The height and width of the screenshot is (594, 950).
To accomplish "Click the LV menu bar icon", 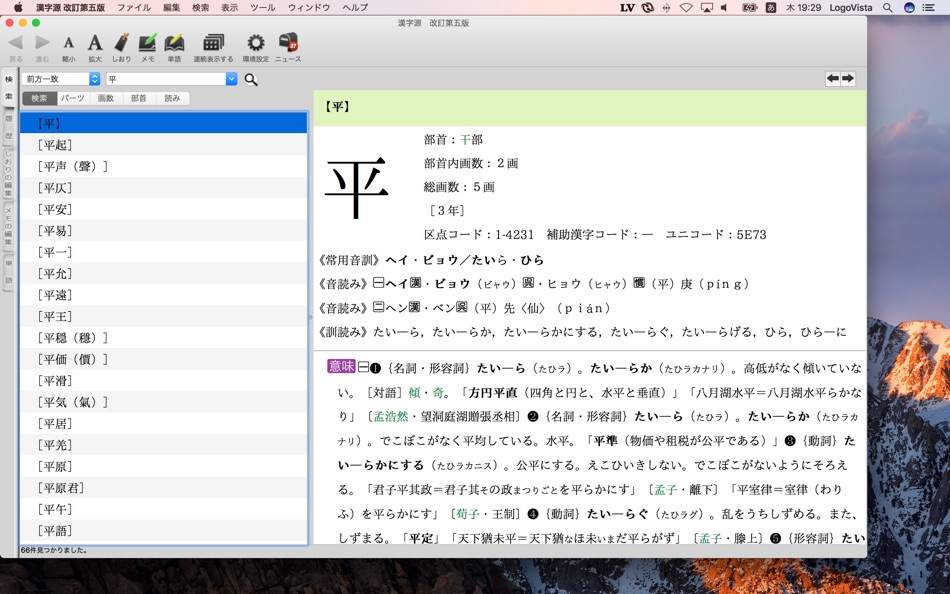I will pyautogui.click(x=628, y=8).
